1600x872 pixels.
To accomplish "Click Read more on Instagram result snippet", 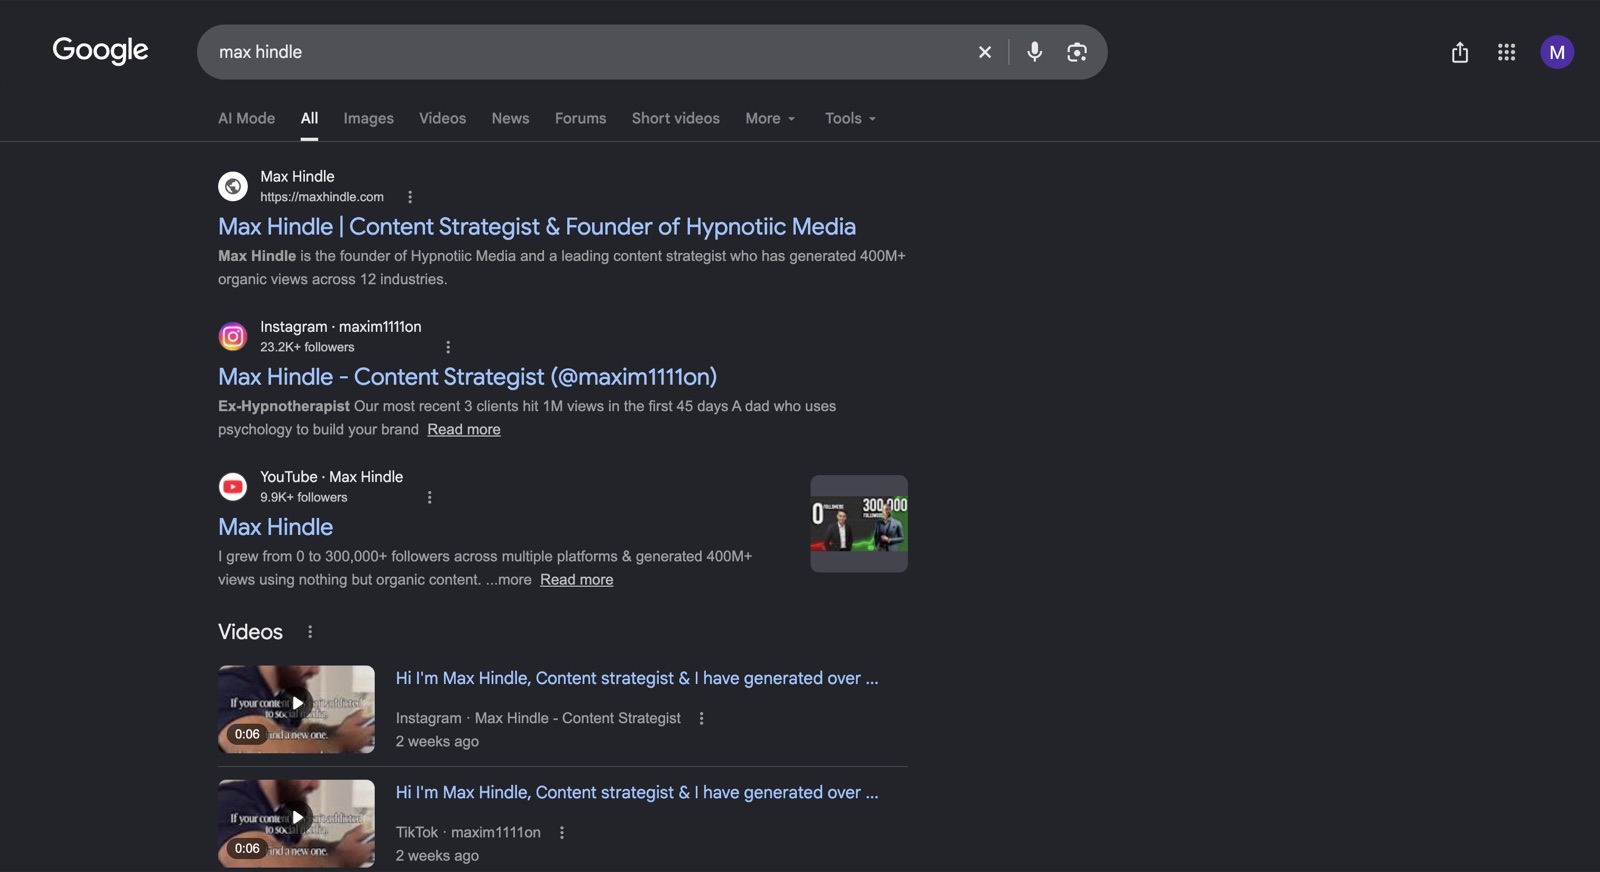I will [x=464, y=429].
